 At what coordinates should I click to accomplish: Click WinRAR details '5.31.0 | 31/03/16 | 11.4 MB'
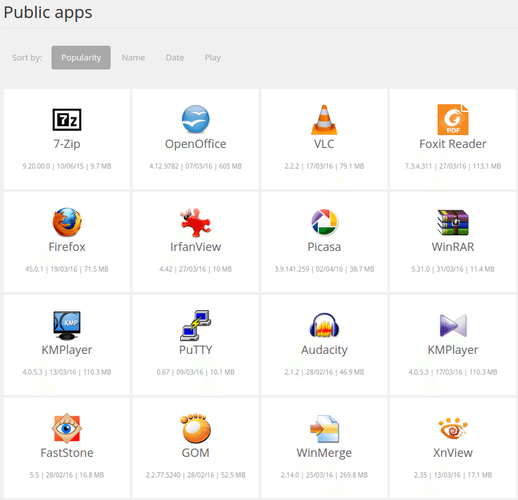click(453, 269)
